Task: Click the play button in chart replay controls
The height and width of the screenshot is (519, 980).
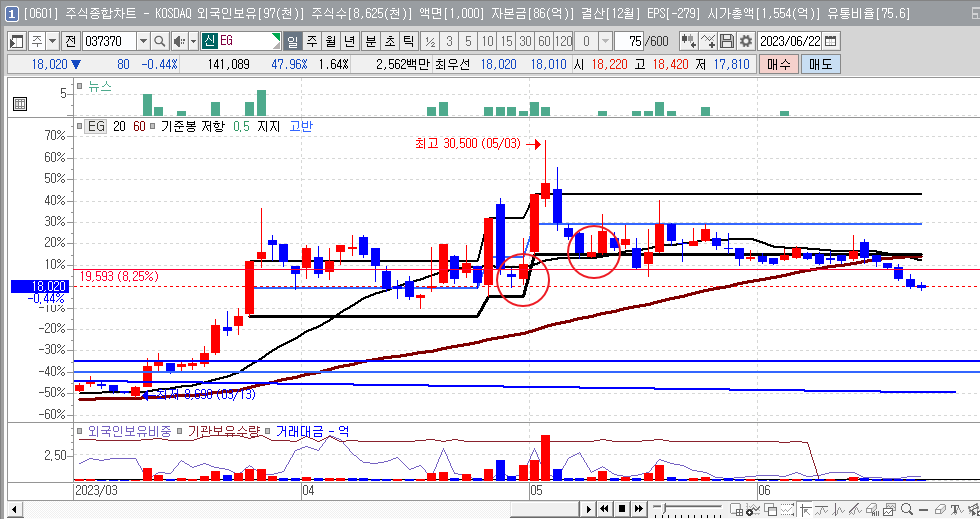Action: (588, 509)
